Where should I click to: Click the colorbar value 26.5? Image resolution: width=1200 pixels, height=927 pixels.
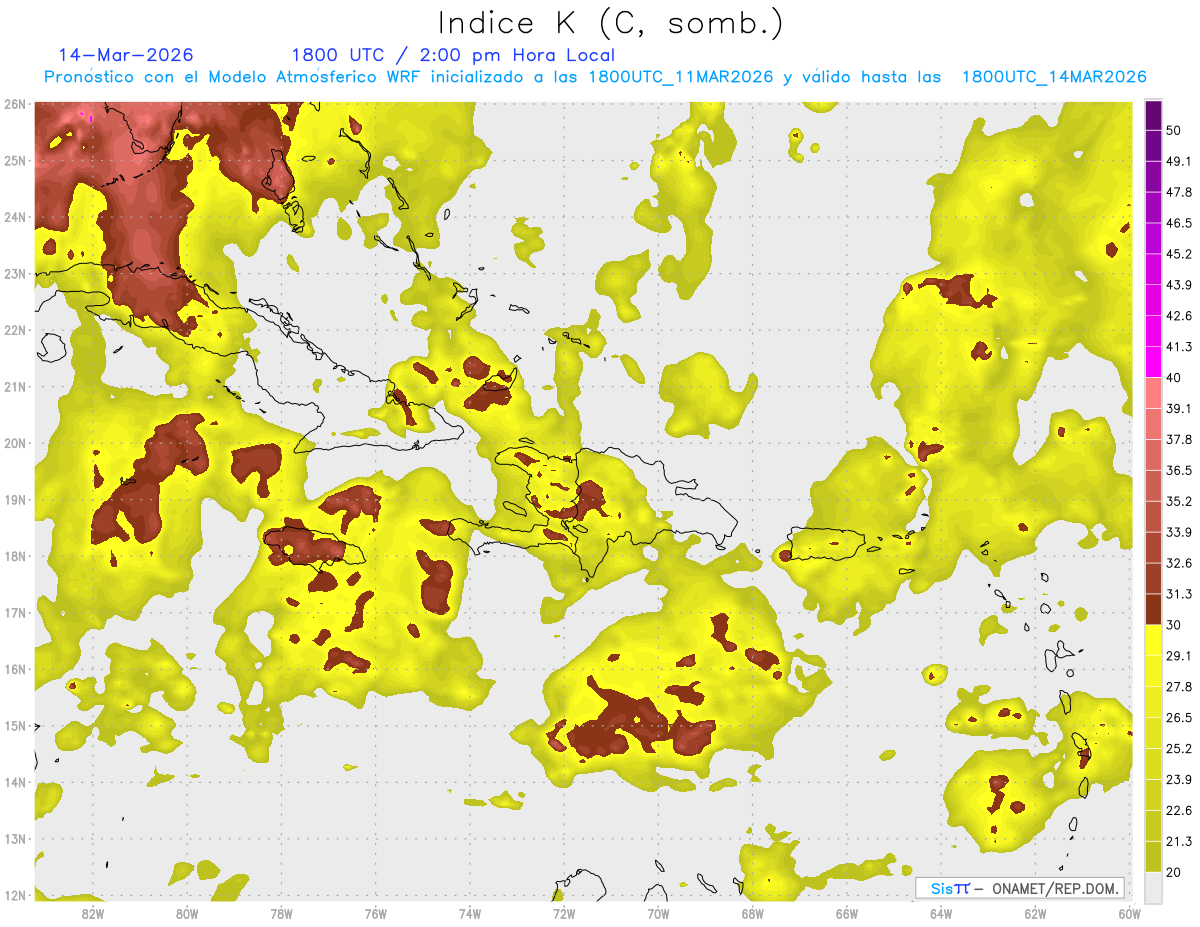click(1179, 718)
